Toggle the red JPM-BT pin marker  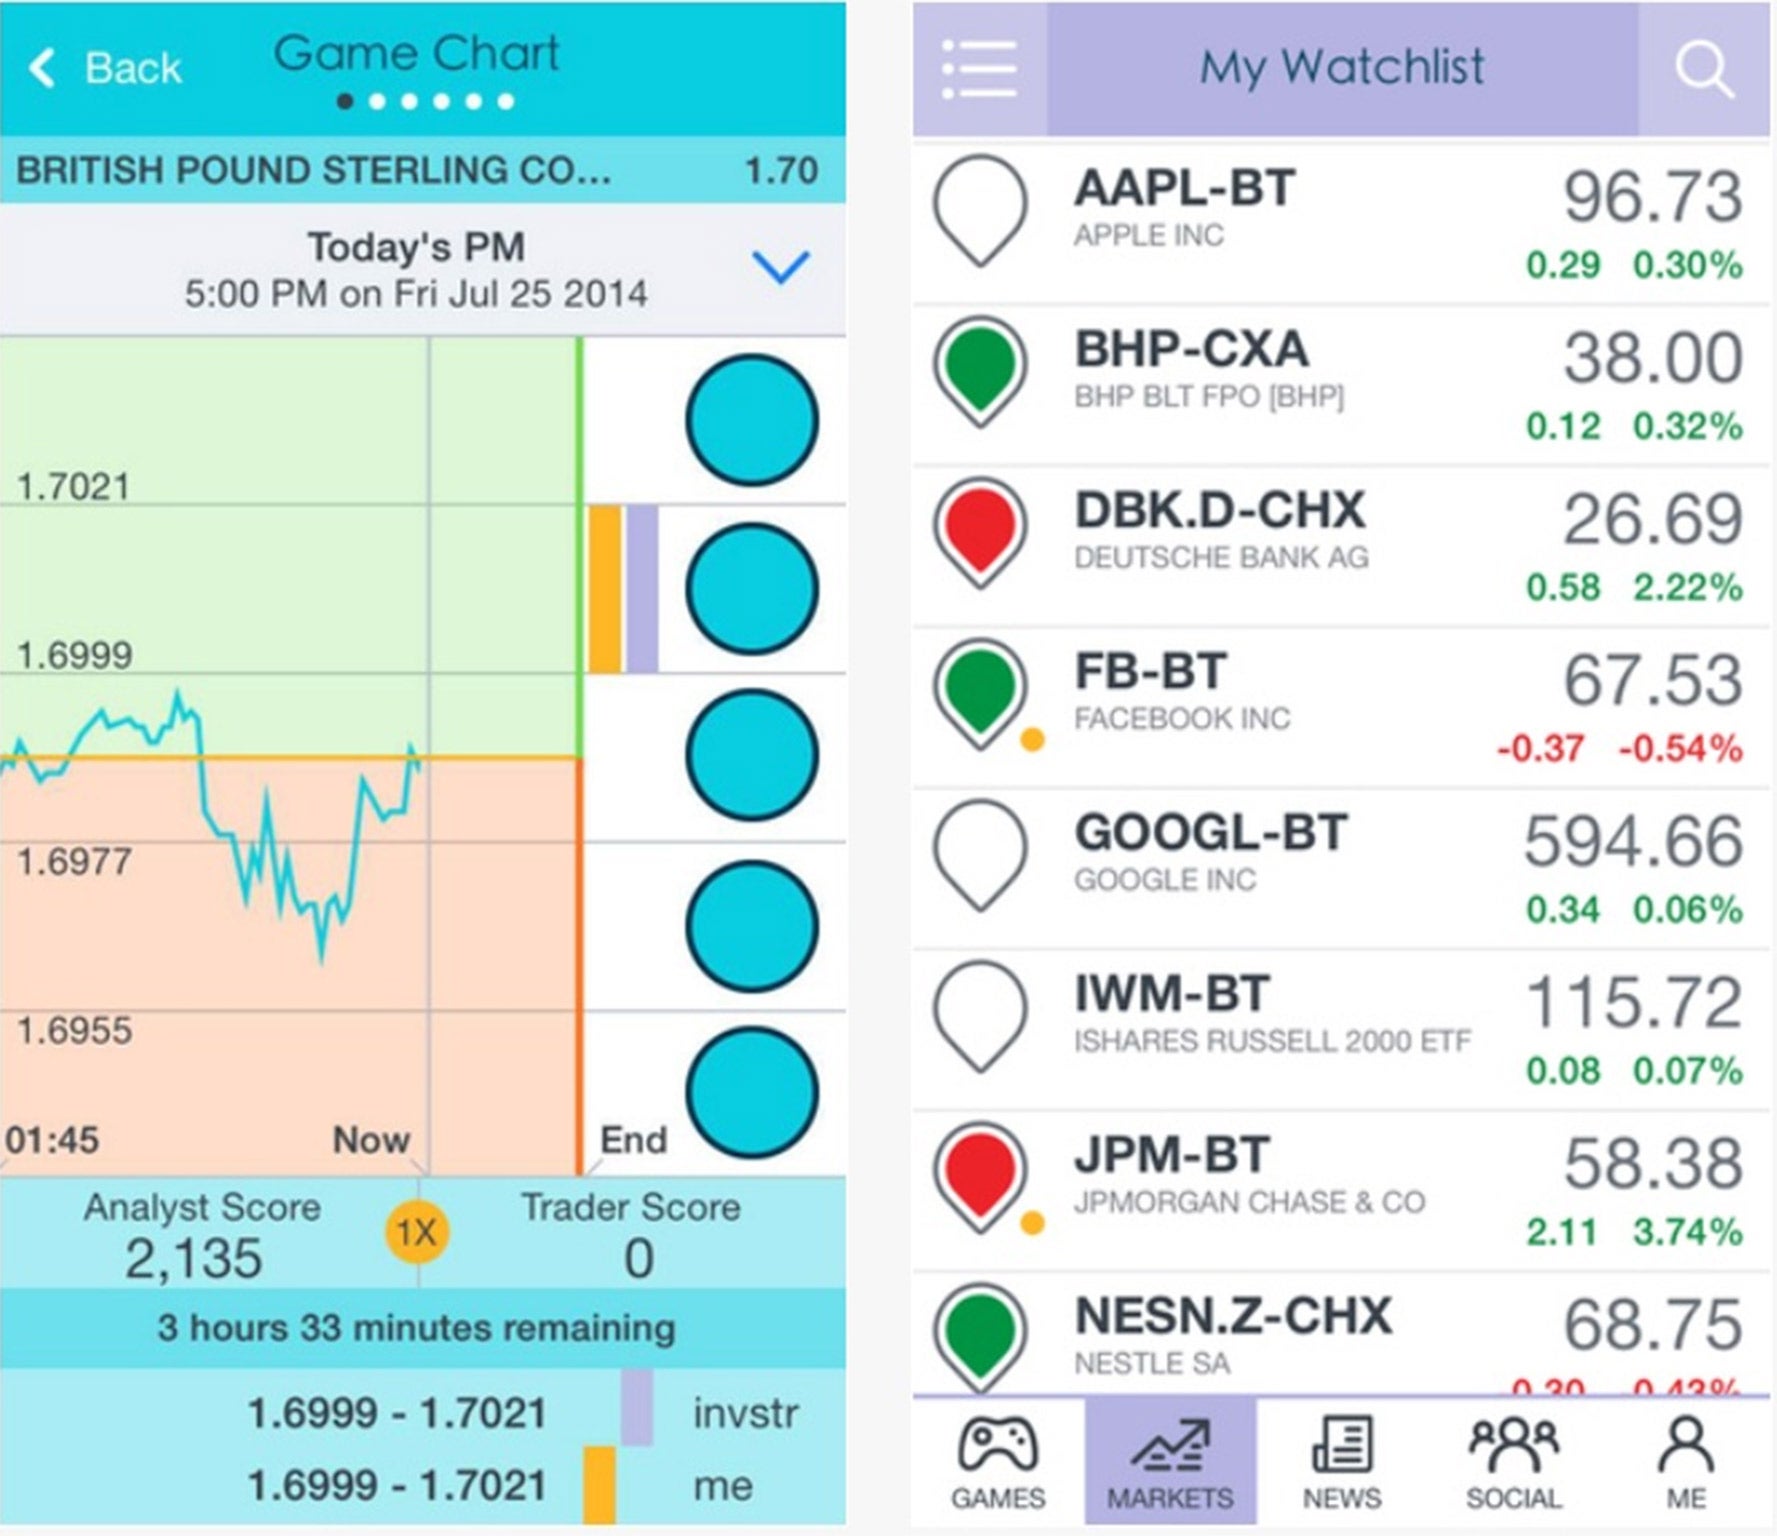pos(981,1177)
